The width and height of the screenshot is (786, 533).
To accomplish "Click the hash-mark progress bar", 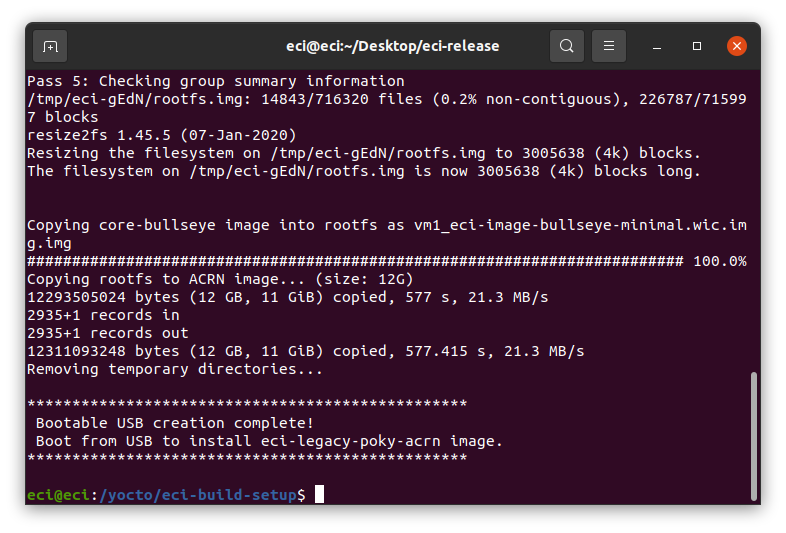I will [355, 261].
